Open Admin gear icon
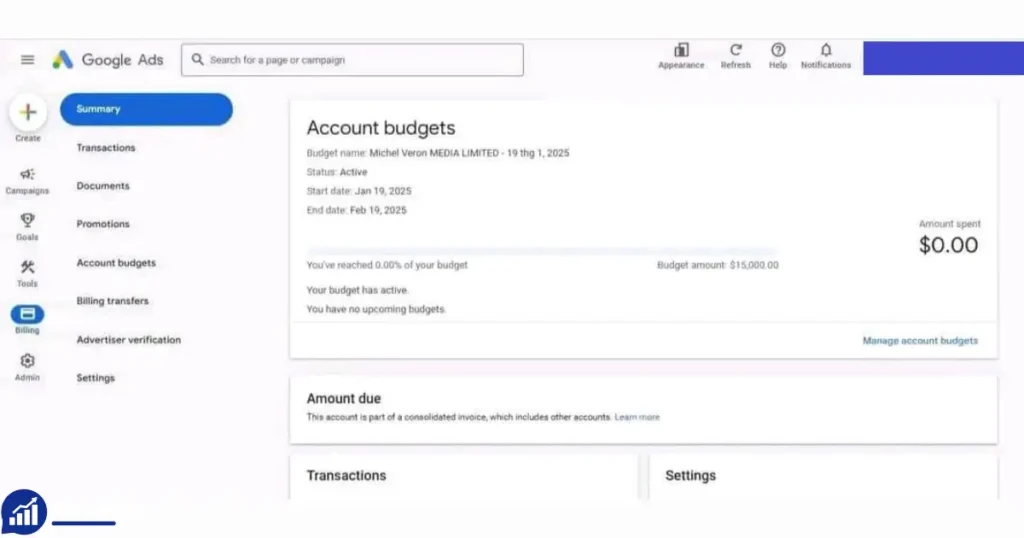 pos(27,361)
